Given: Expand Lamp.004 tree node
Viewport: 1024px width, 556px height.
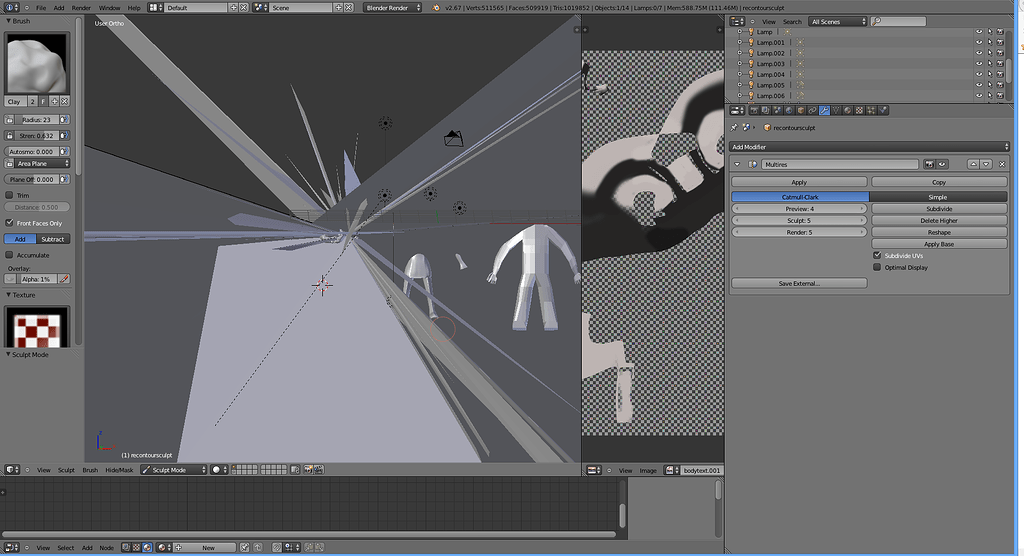Looking at the screenshot, I should click(740, 74).
